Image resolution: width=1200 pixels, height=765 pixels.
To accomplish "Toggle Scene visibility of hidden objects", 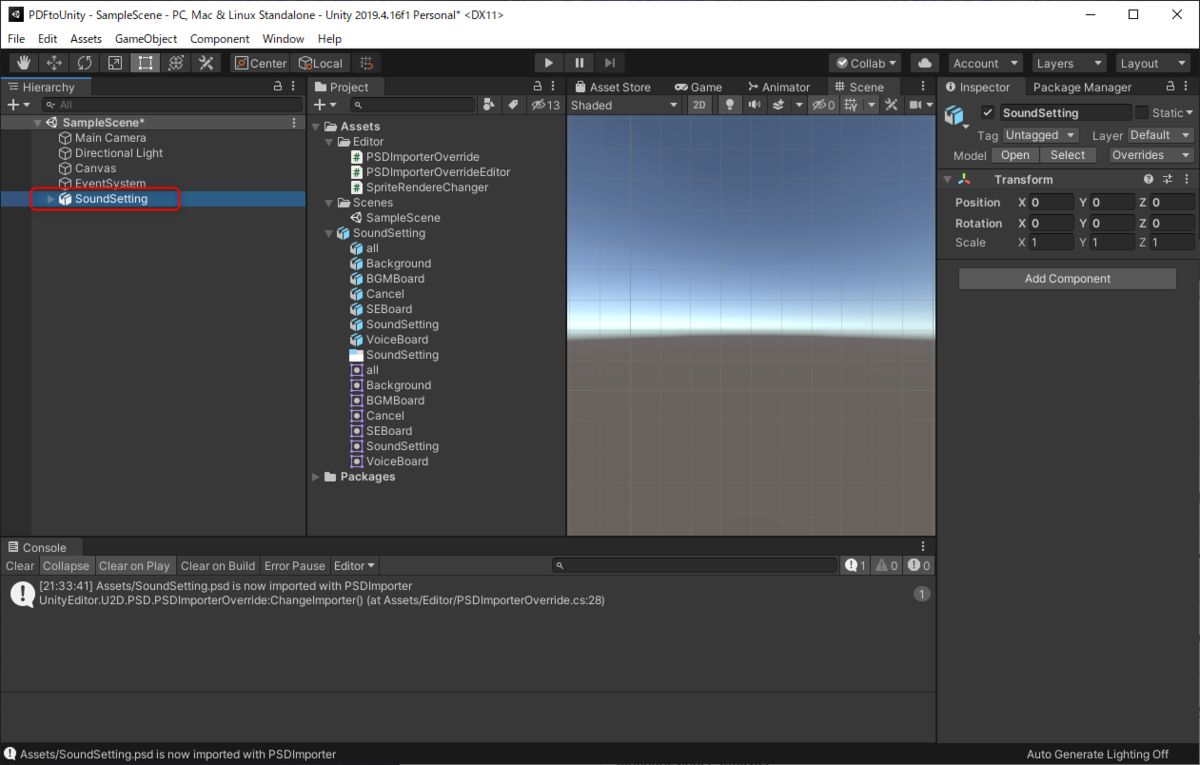I will [823, 105].
